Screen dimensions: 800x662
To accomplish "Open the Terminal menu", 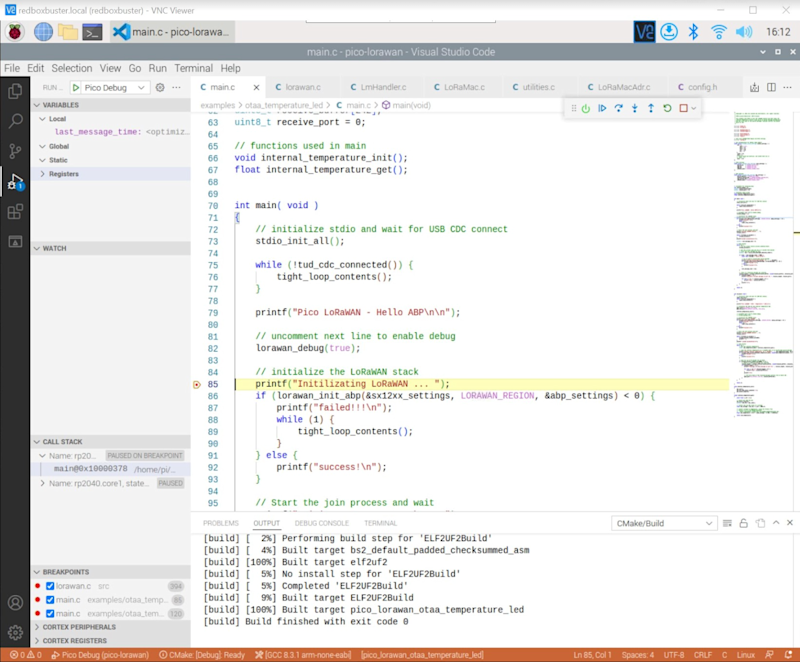I will pyautogui.click(x=193, y=68).
